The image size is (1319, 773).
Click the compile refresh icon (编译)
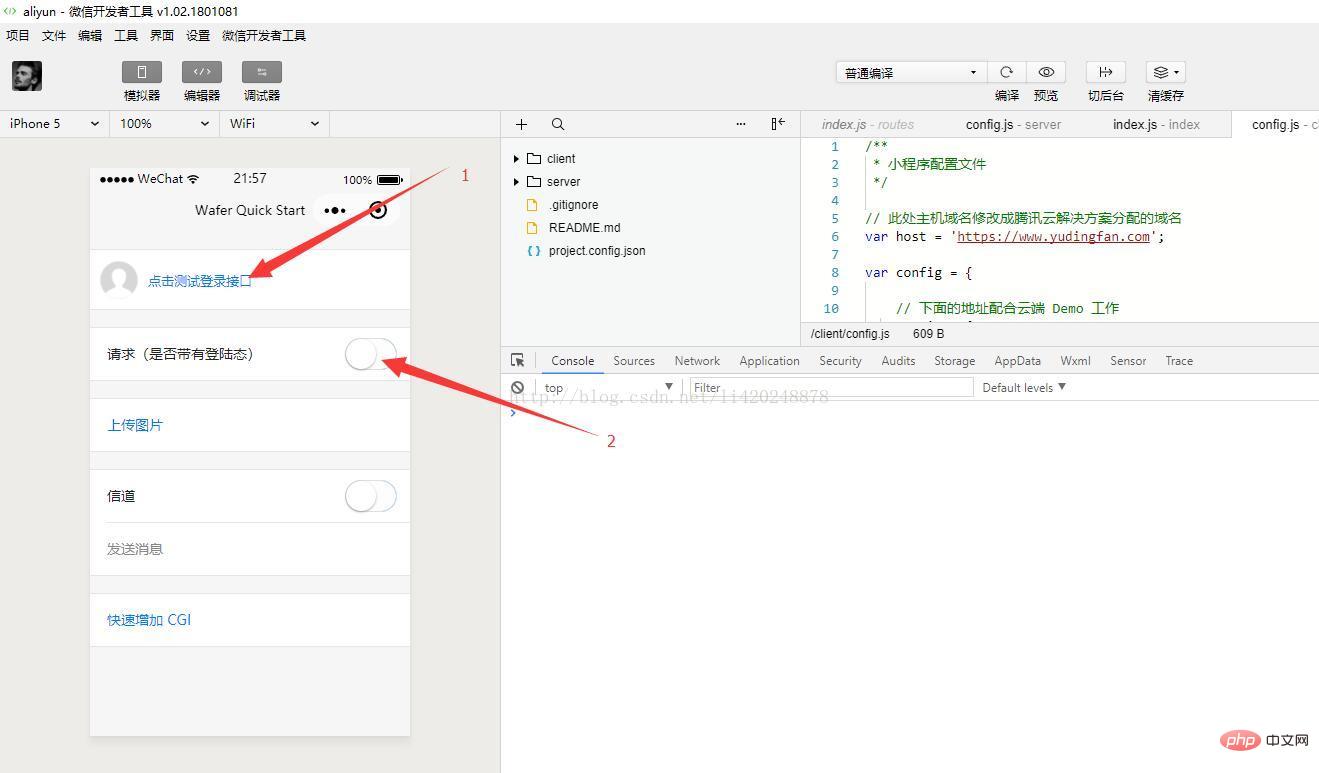pyautogui.click(x=1006, y=72)
